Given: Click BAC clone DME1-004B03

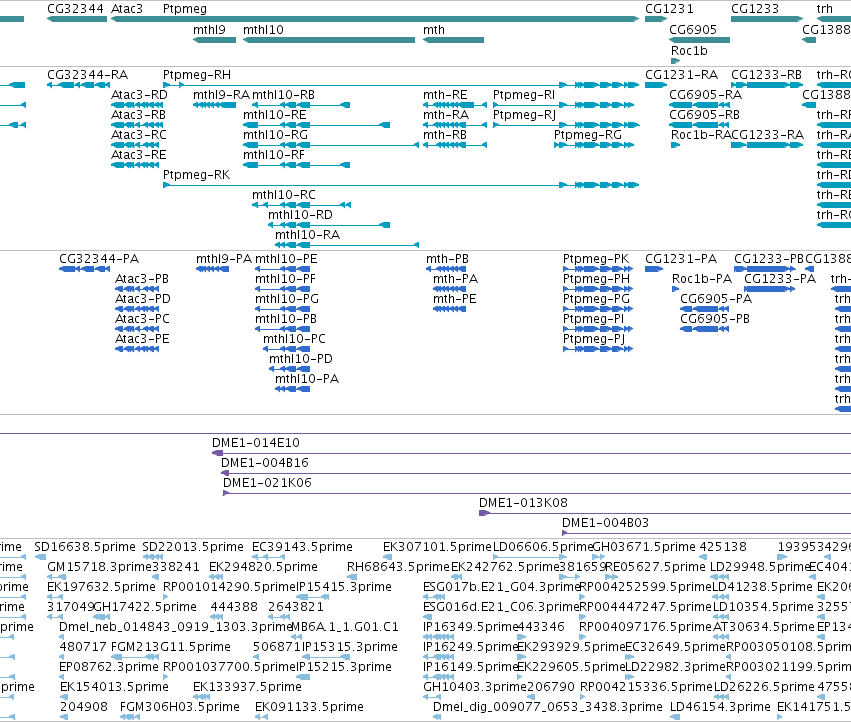Looking at the screenshot, I should click(605, 523).
